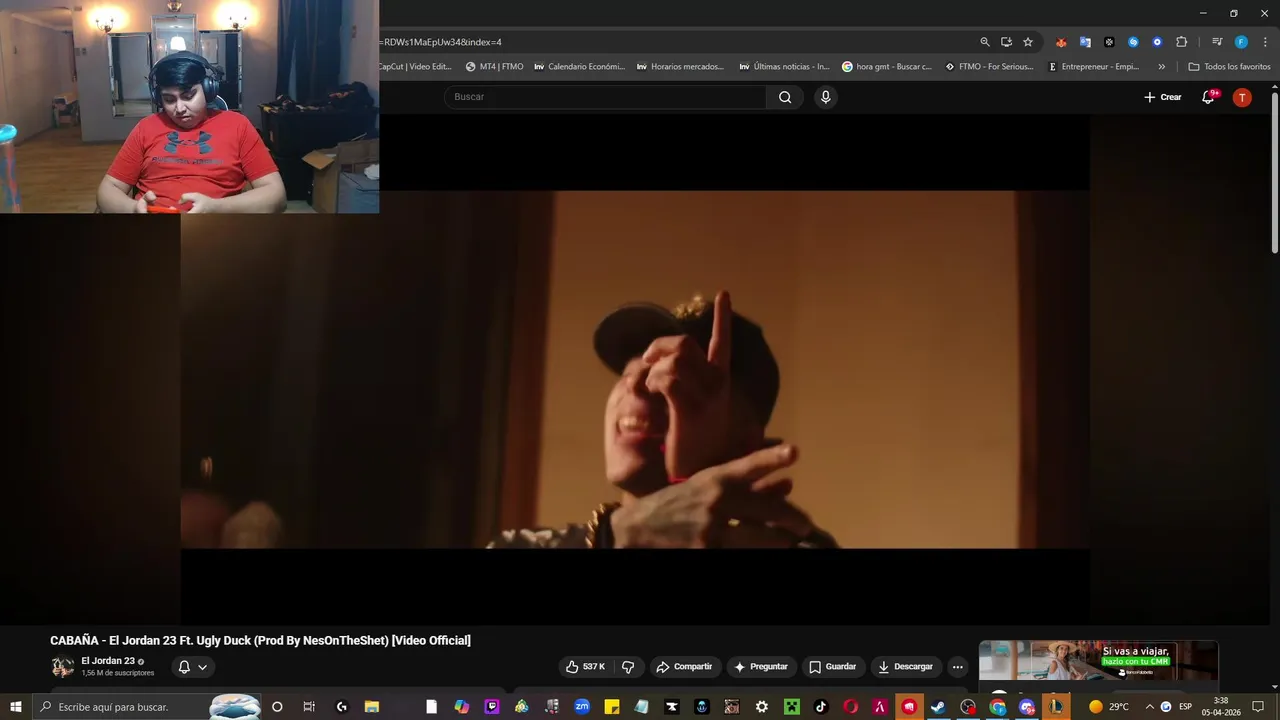Screen dimensions: 1280x720
Task: Open the FTMO - For Serious bookmark
Action: pos(989,67)
